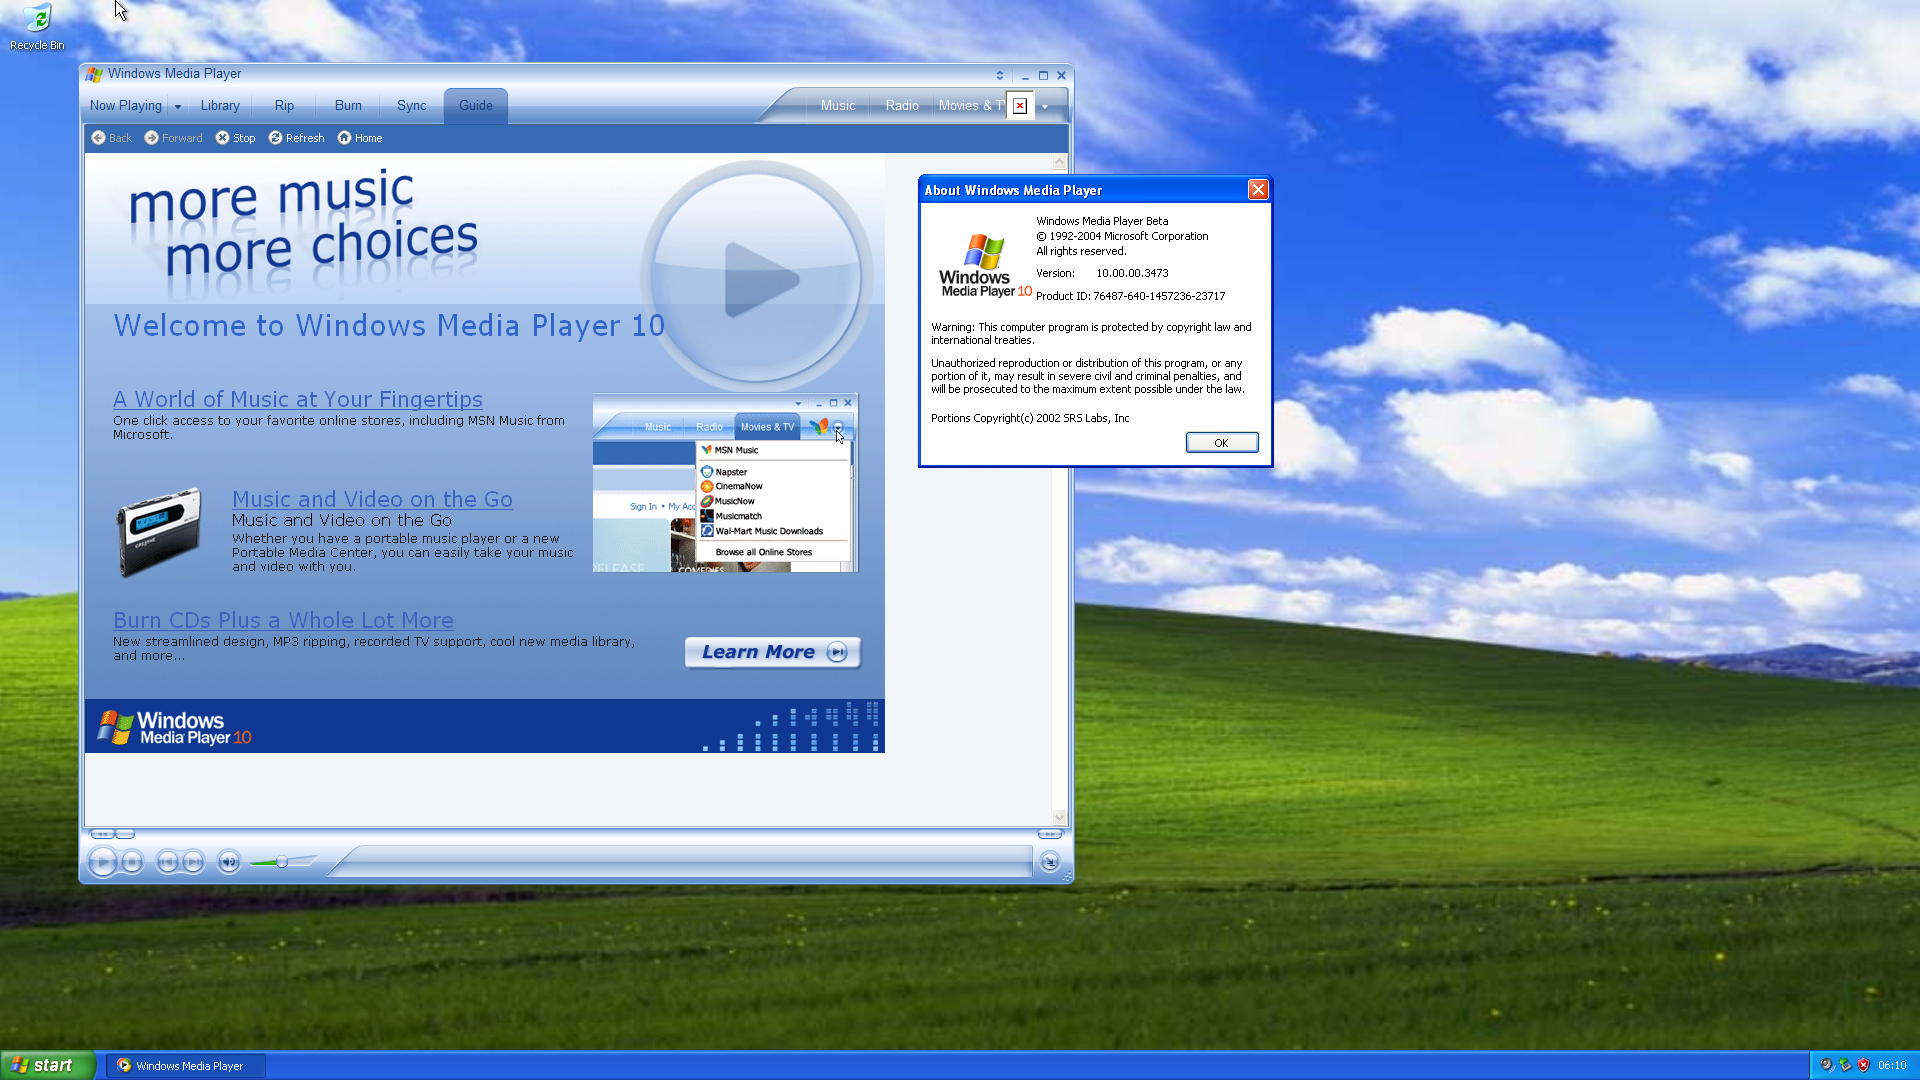Switch to skin mode button at bottom right
The image size is (1920, 1080).
[x=1049, y=861]
